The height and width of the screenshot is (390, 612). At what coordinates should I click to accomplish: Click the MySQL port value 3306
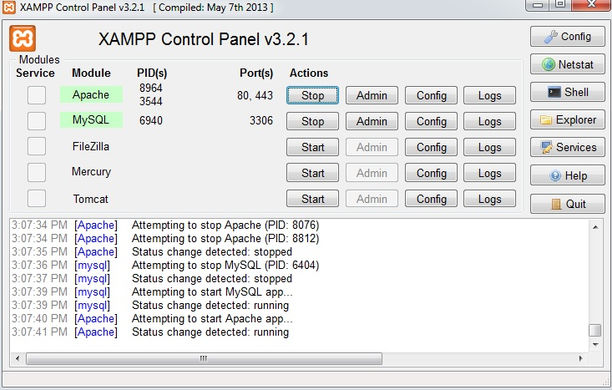(x=261, y=121)
